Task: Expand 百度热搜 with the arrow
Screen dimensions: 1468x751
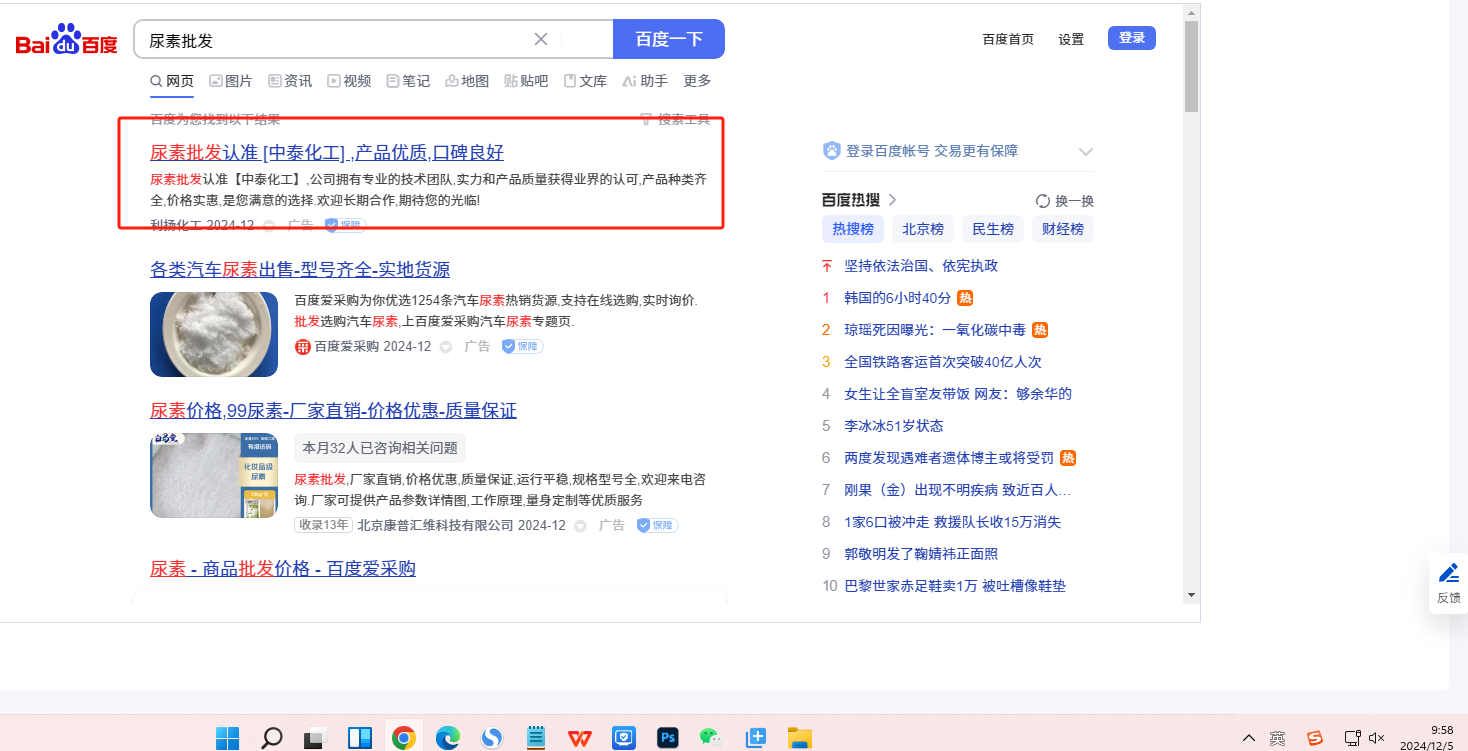Action: [x=892, y=200]
